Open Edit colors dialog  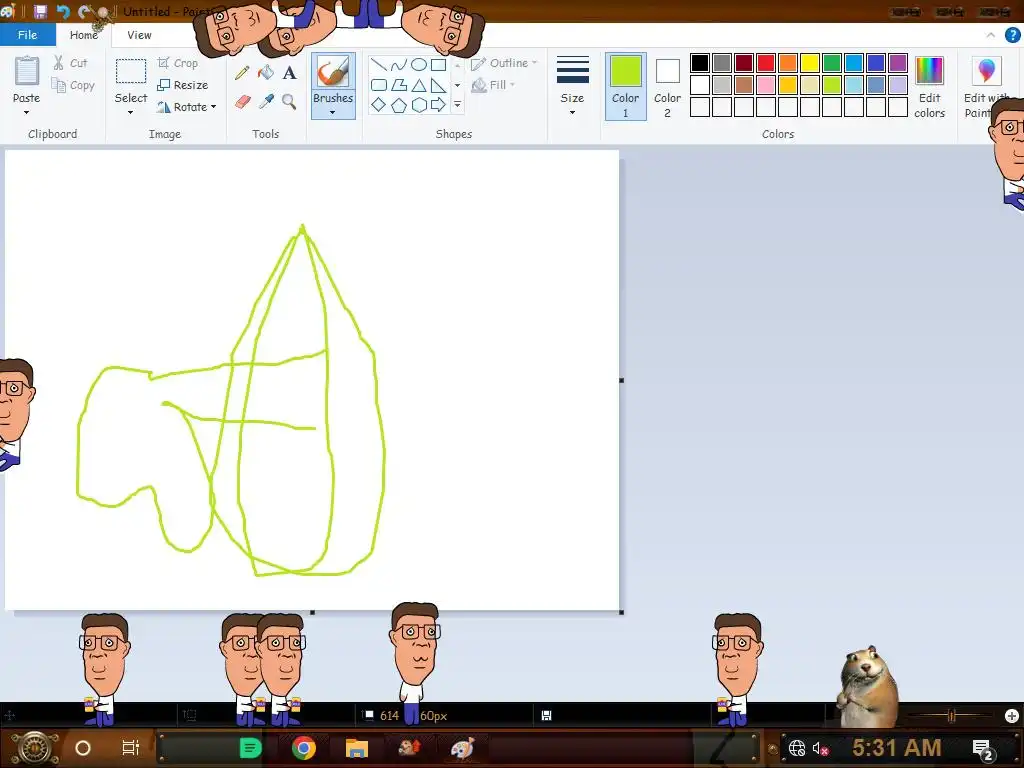pos(929,88)
